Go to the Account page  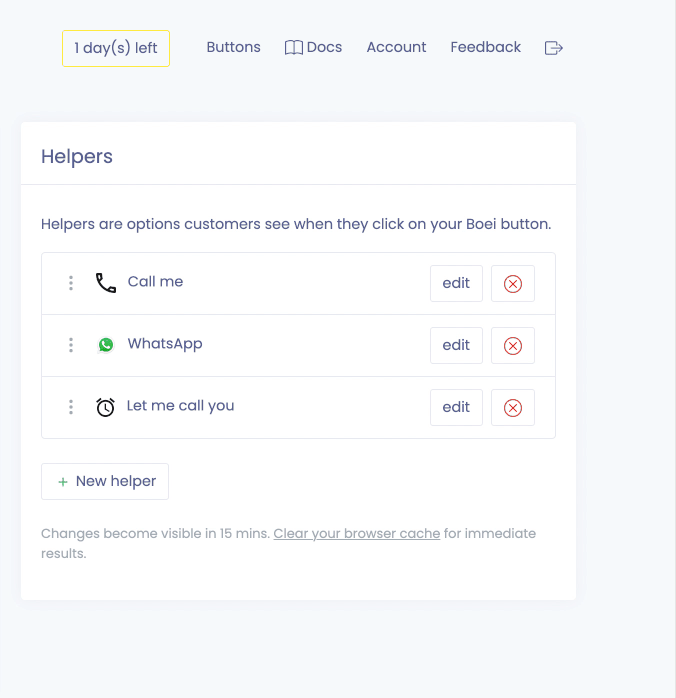point(396,47)
